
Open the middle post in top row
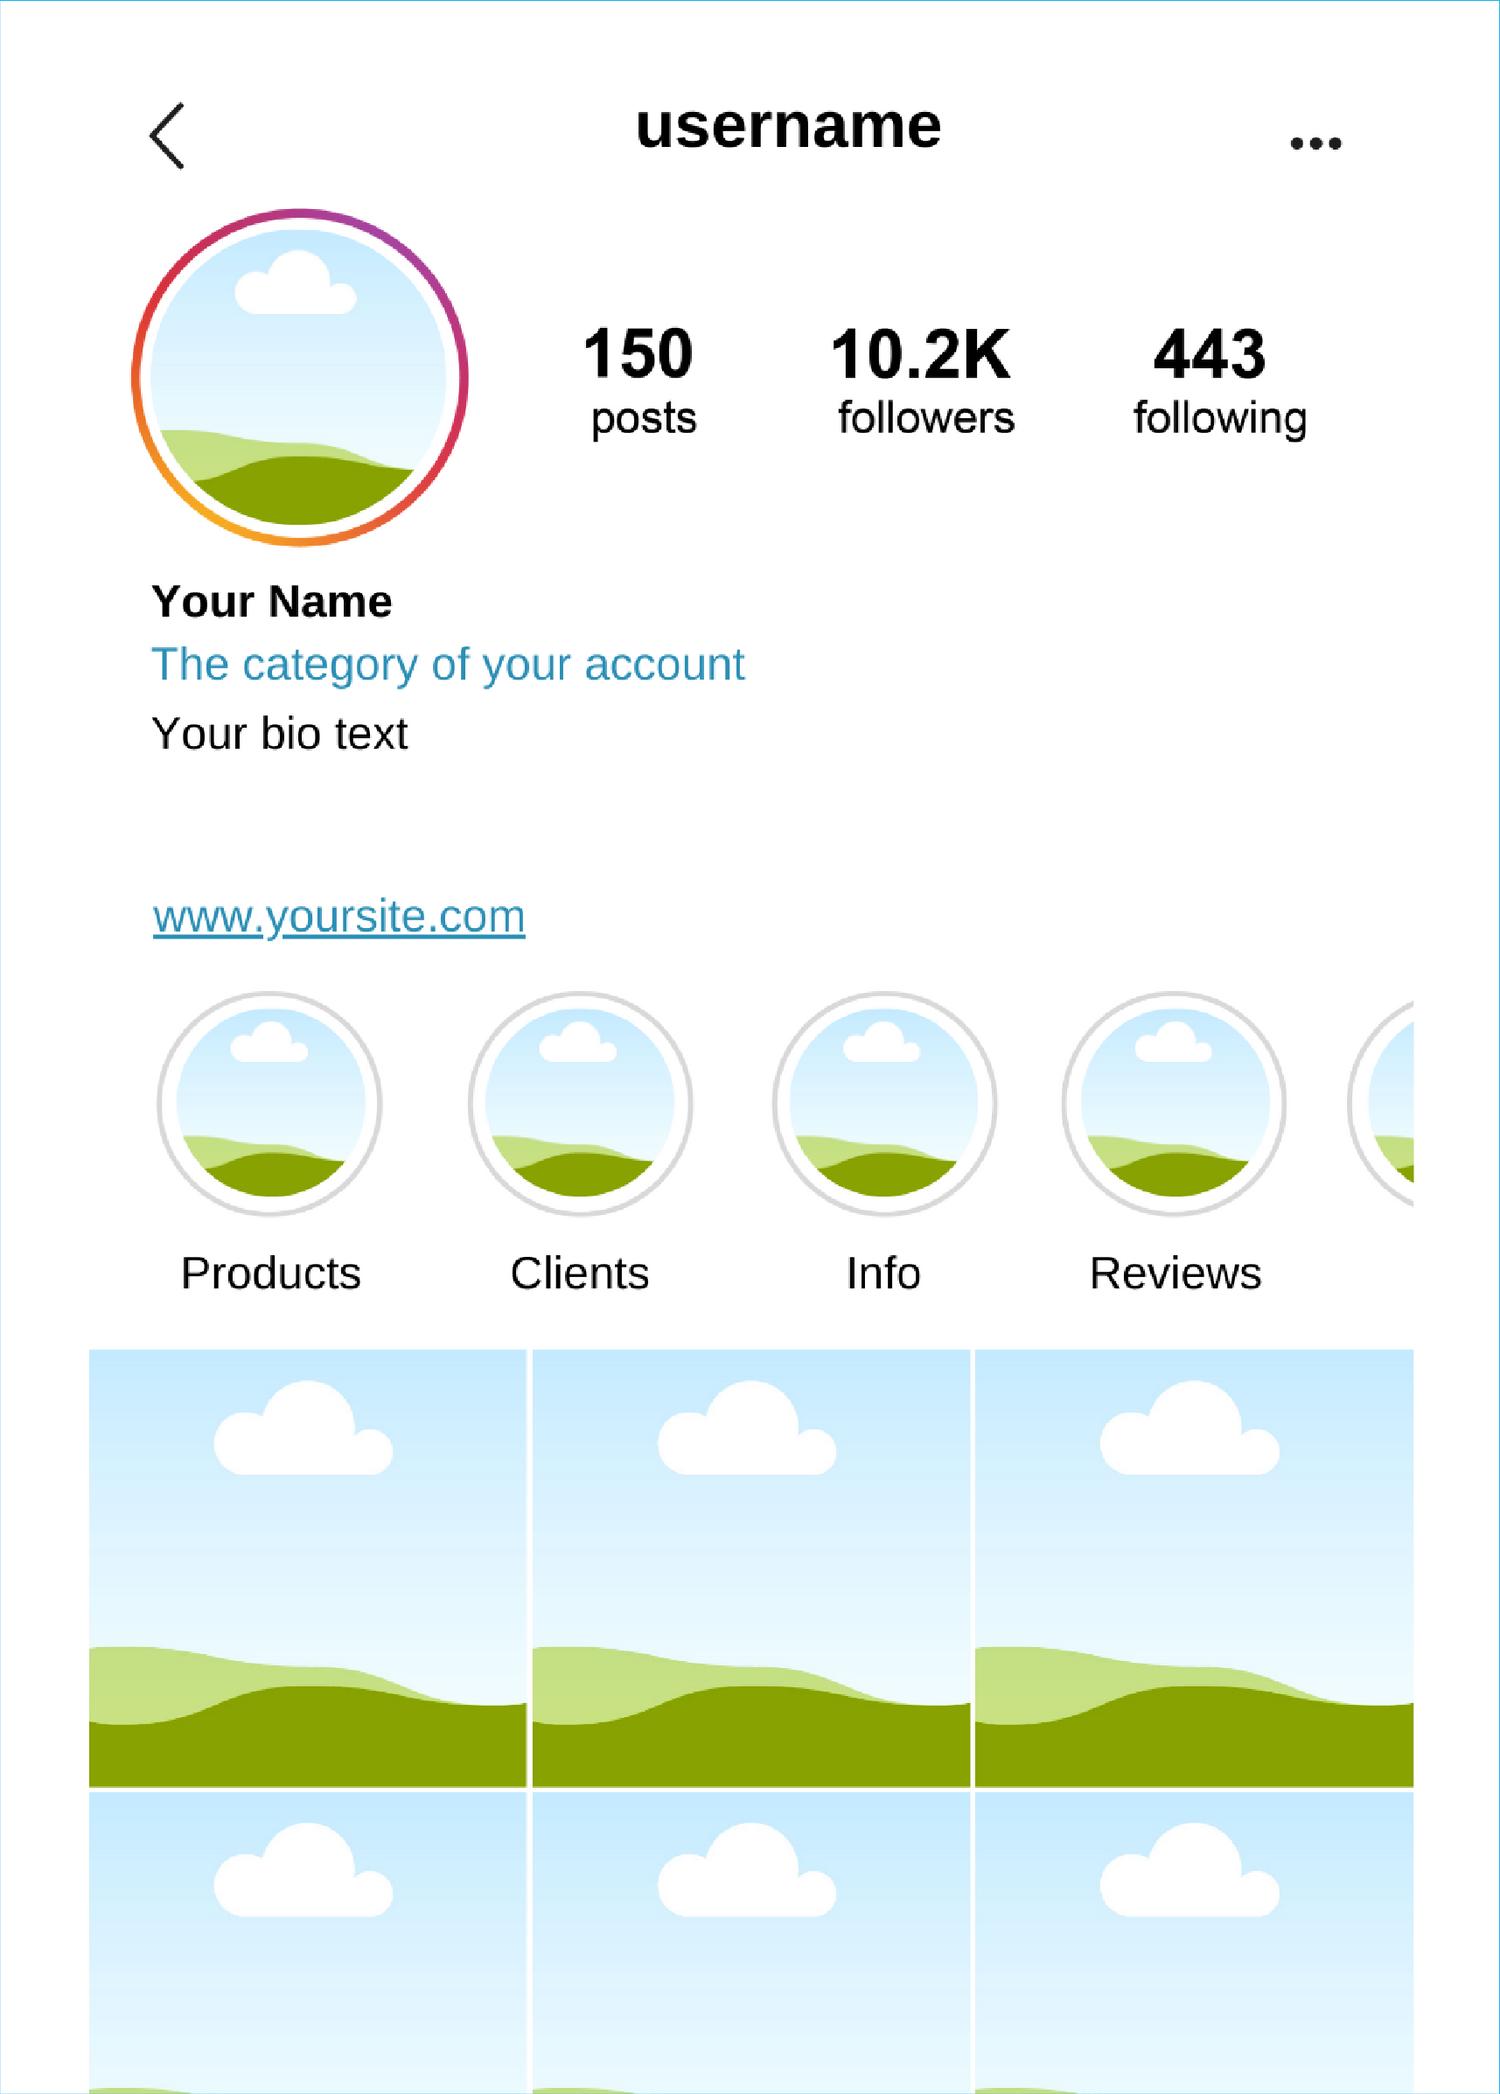[x=751, y=1567]
